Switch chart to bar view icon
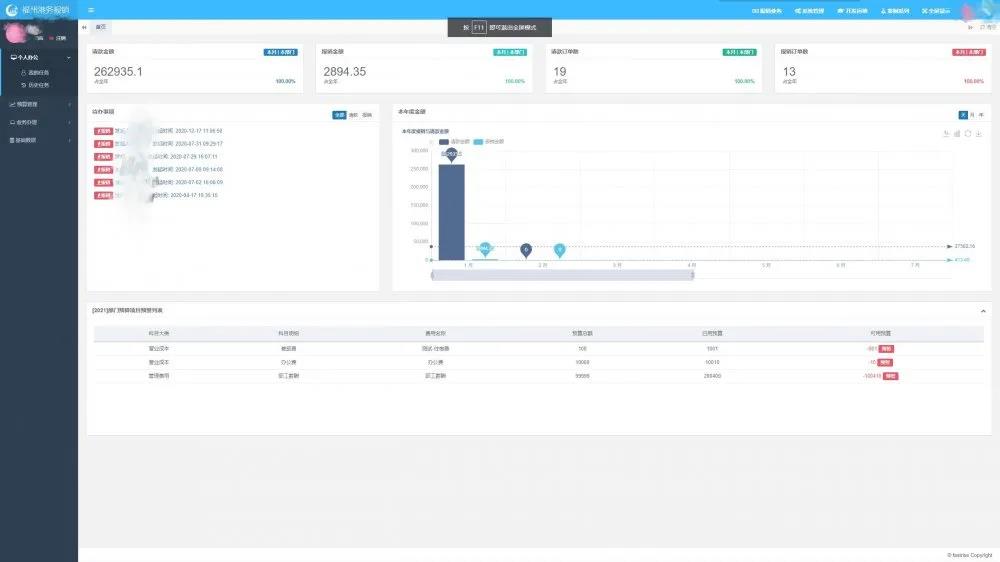The width and height of the screenshot is (1000, 562). coord(957,133)
